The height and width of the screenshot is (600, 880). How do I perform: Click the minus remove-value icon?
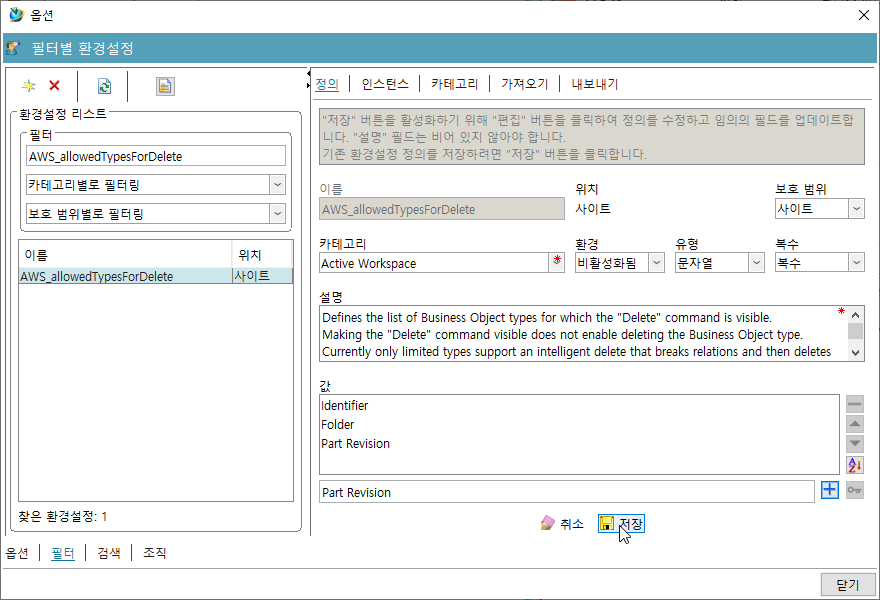click(854, 404)
